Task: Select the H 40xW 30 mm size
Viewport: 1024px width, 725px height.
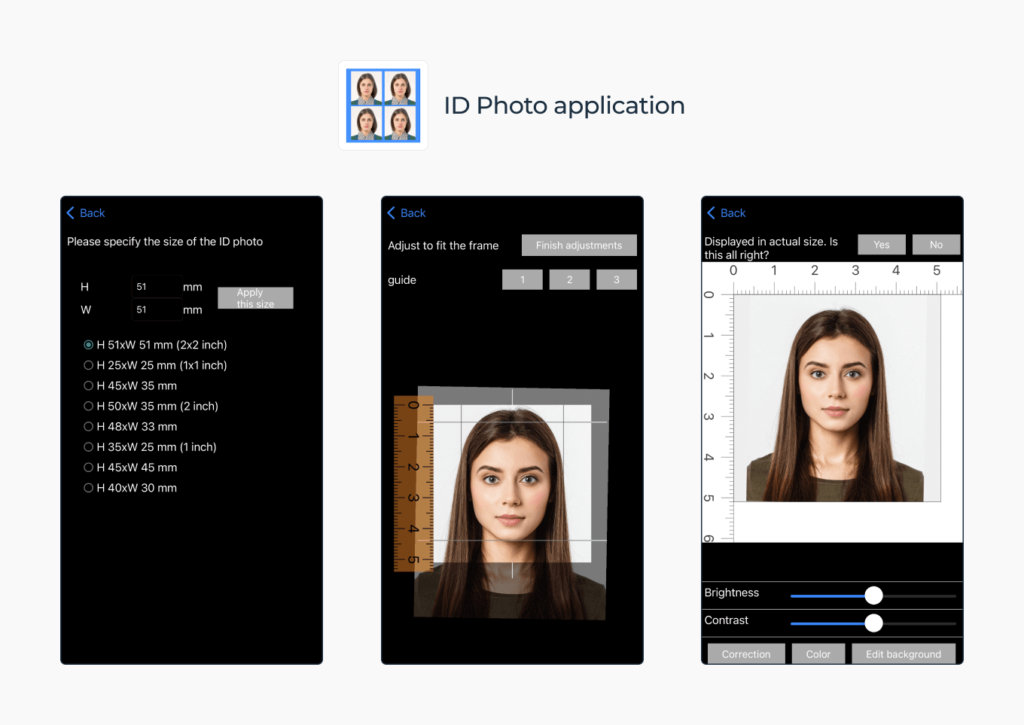Action: tap(88, 487)
